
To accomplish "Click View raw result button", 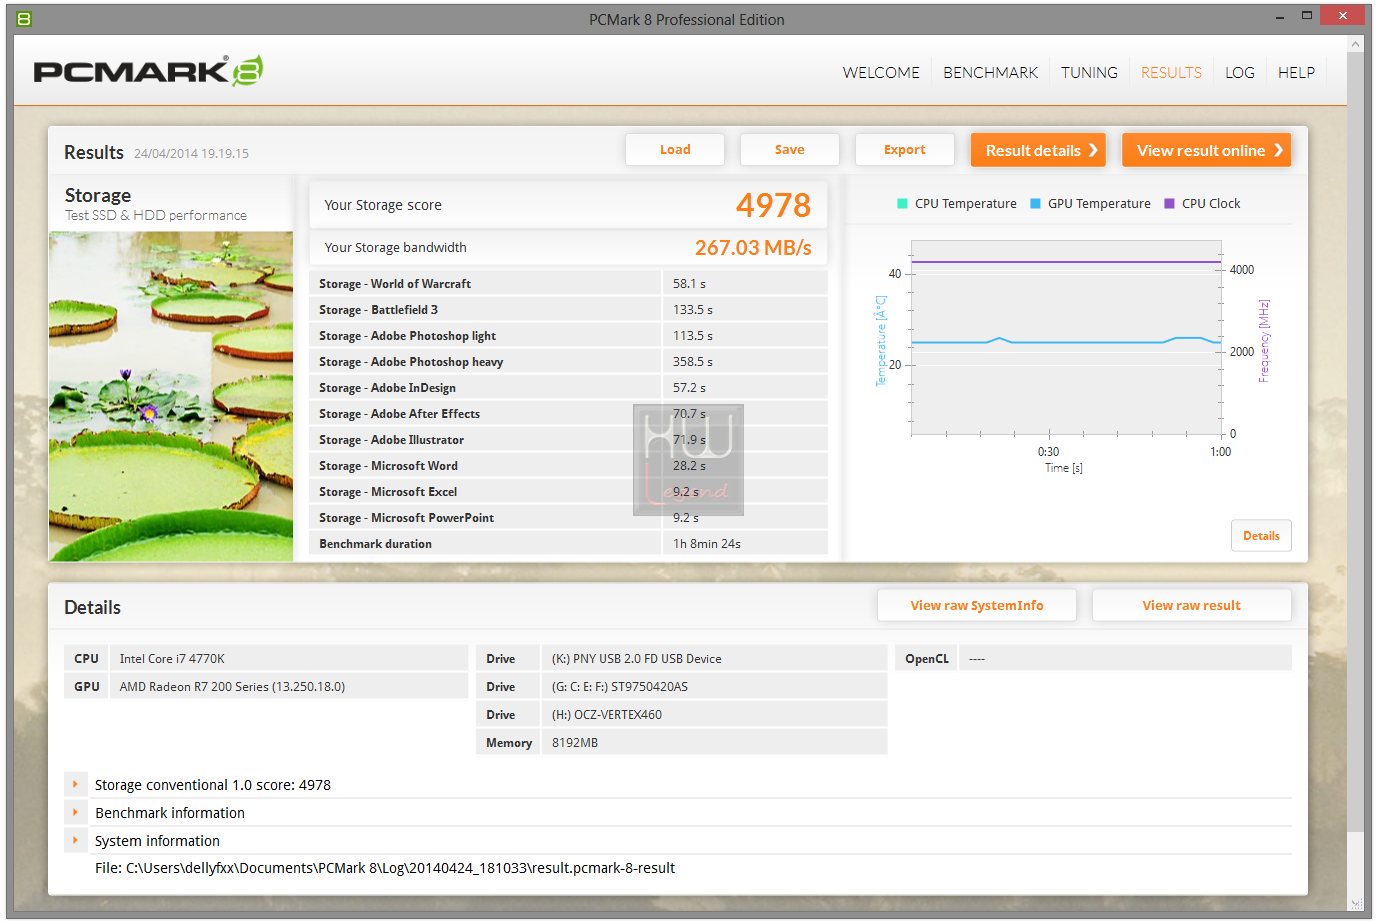I will click(1192, 605).
